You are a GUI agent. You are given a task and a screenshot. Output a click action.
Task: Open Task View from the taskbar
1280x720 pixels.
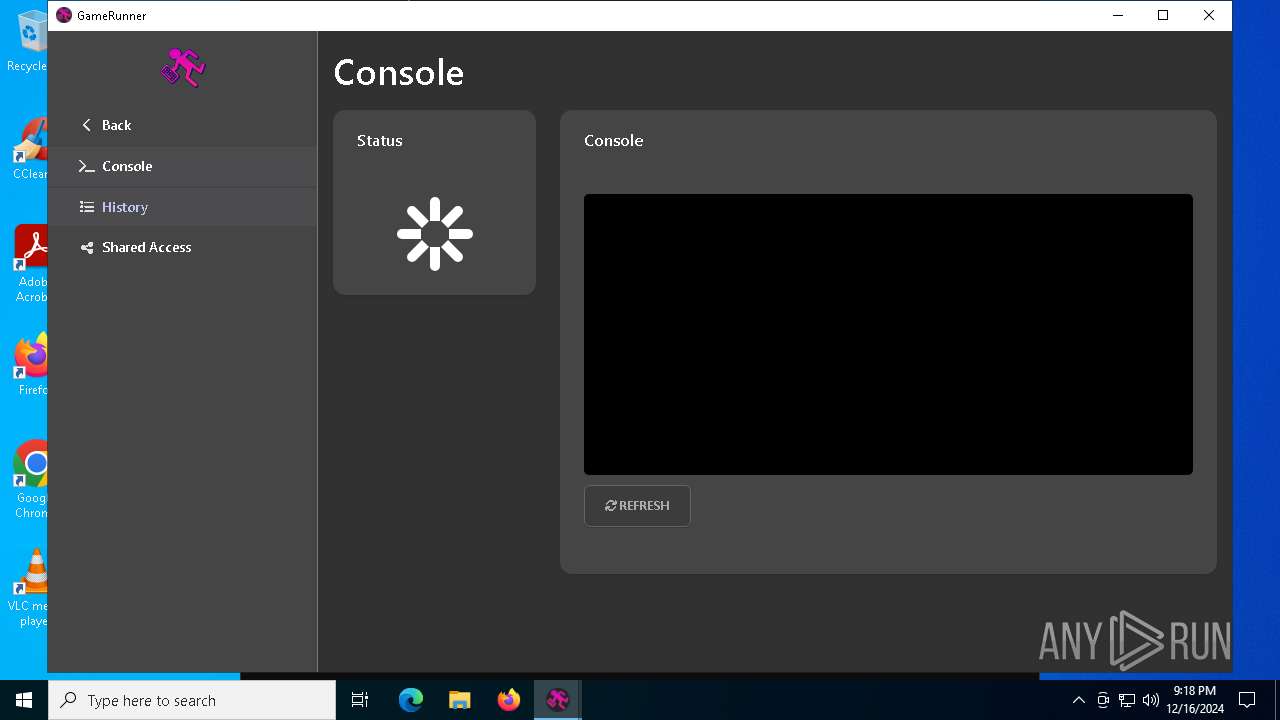[x=360, y=700]
